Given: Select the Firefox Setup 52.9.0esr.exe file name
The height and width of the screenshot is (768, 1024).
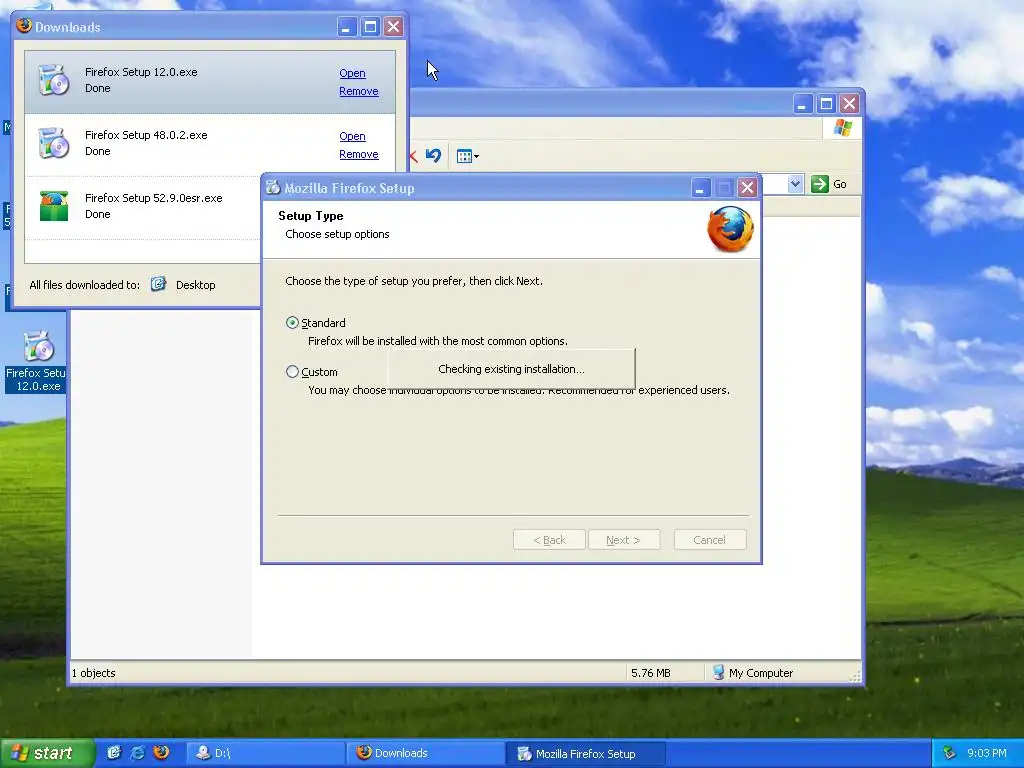Looking at the screenshot, I should point(153,198).
